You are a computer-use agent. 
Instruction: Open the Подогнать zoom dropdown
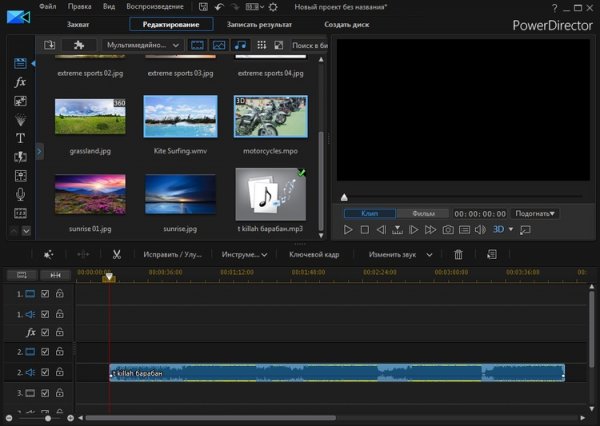pyautogui.click(x=536, y=213)
